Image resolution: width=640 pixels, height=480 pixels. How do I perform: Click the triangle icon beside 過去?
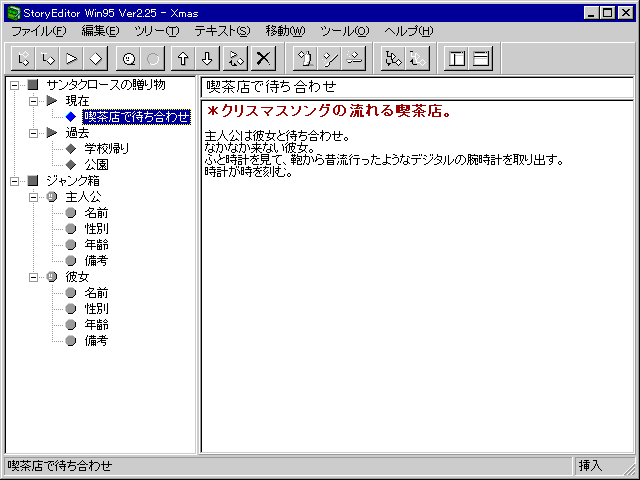(52, 133)
